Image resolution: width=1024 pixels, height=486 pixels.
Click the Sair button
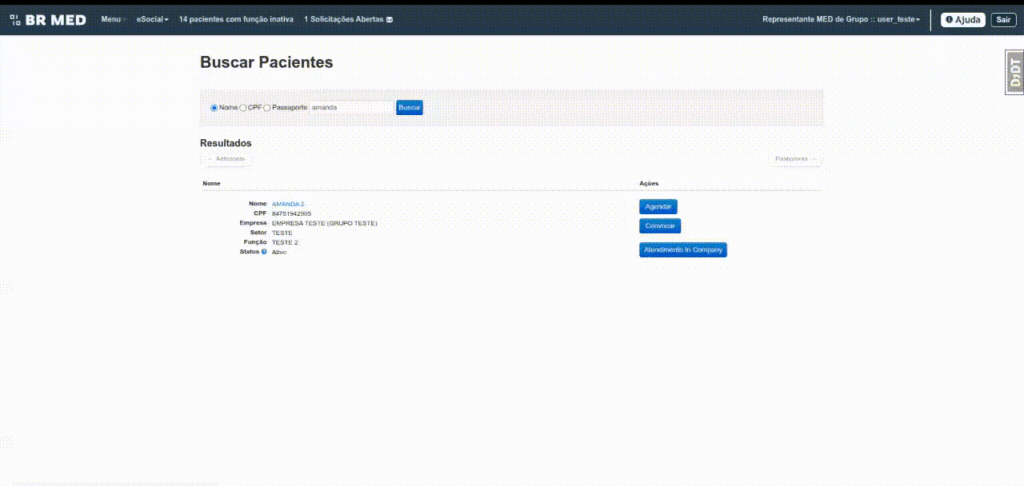(x=1003, y=20)
